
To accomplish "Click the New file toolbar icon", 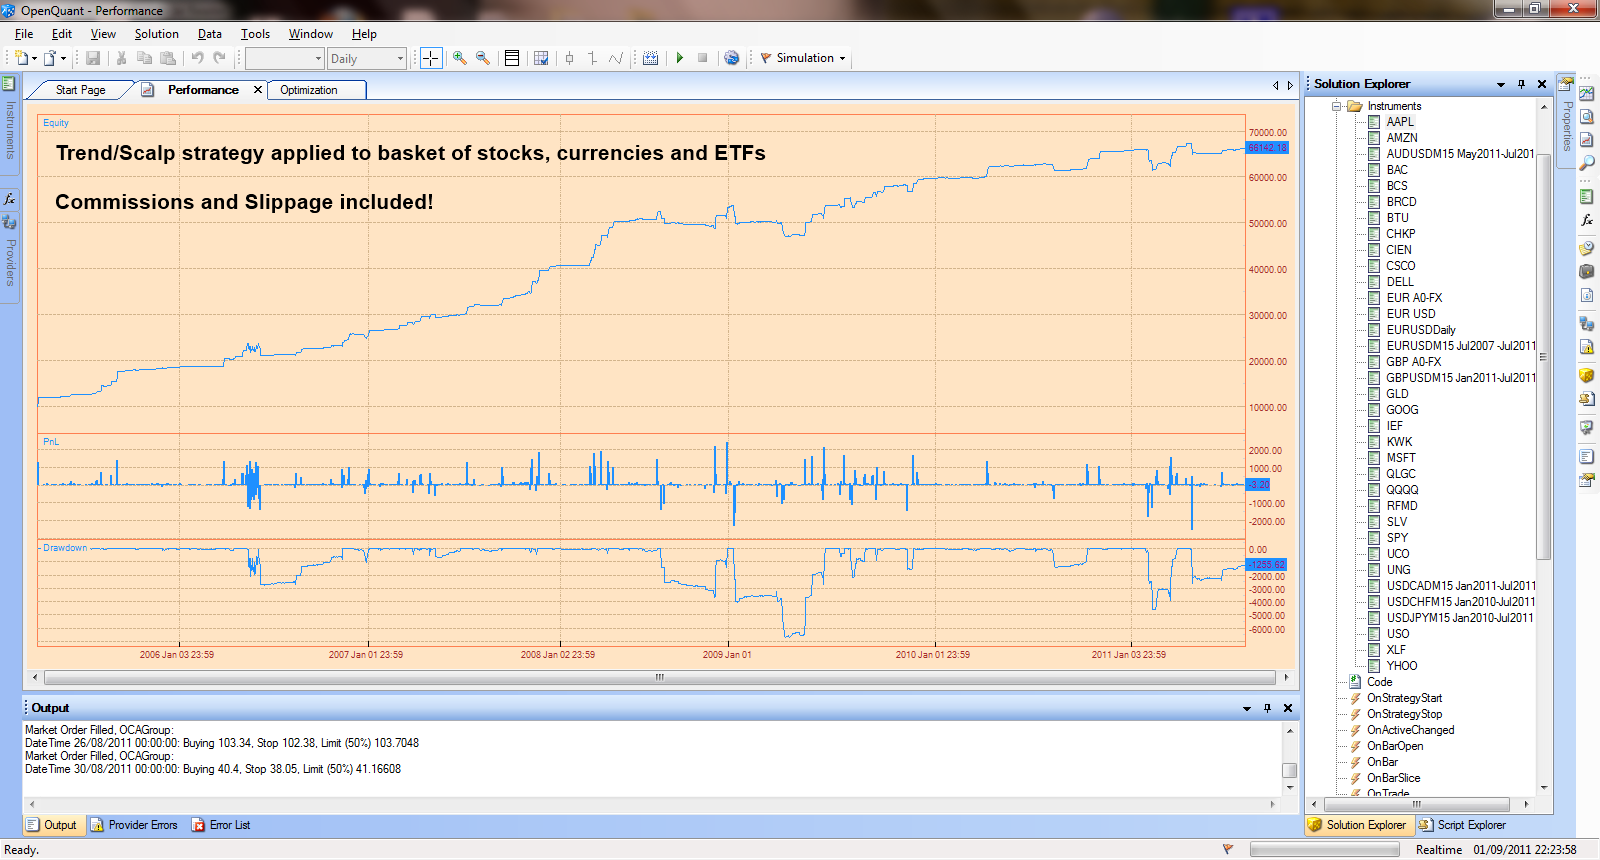I will click(x=21, y=58).
